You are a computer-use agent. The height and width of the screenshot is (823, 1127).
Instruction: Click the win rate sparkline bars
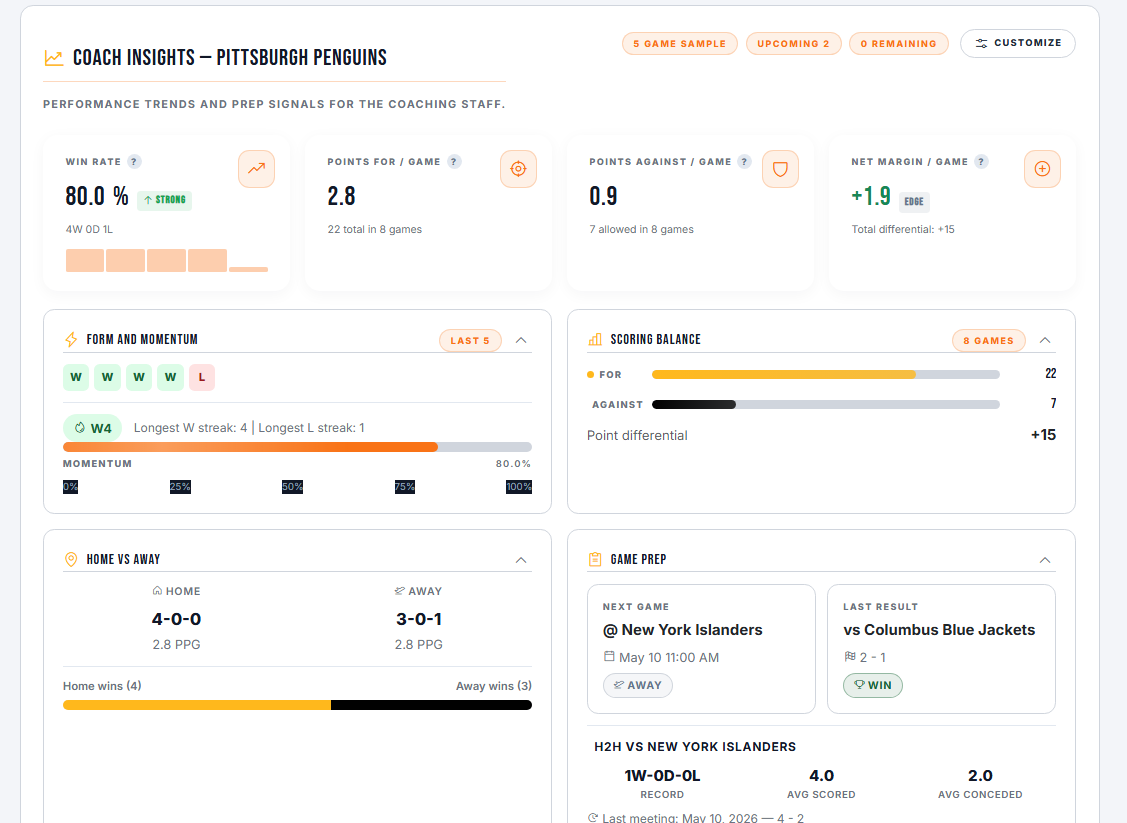click(x=167, y=260)
